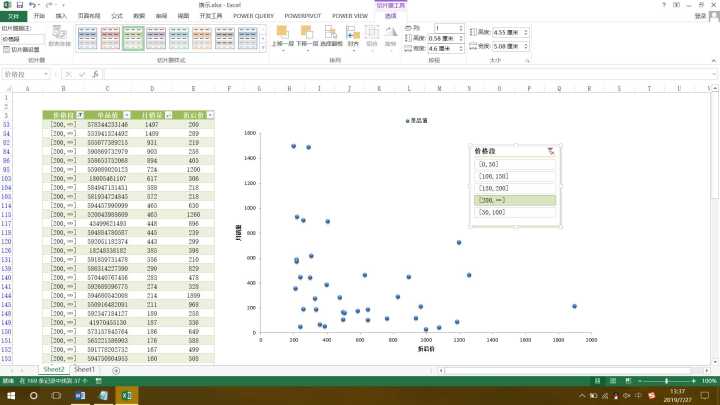Open filter dropdown on 月销量 column header

[x=168, y=116]
